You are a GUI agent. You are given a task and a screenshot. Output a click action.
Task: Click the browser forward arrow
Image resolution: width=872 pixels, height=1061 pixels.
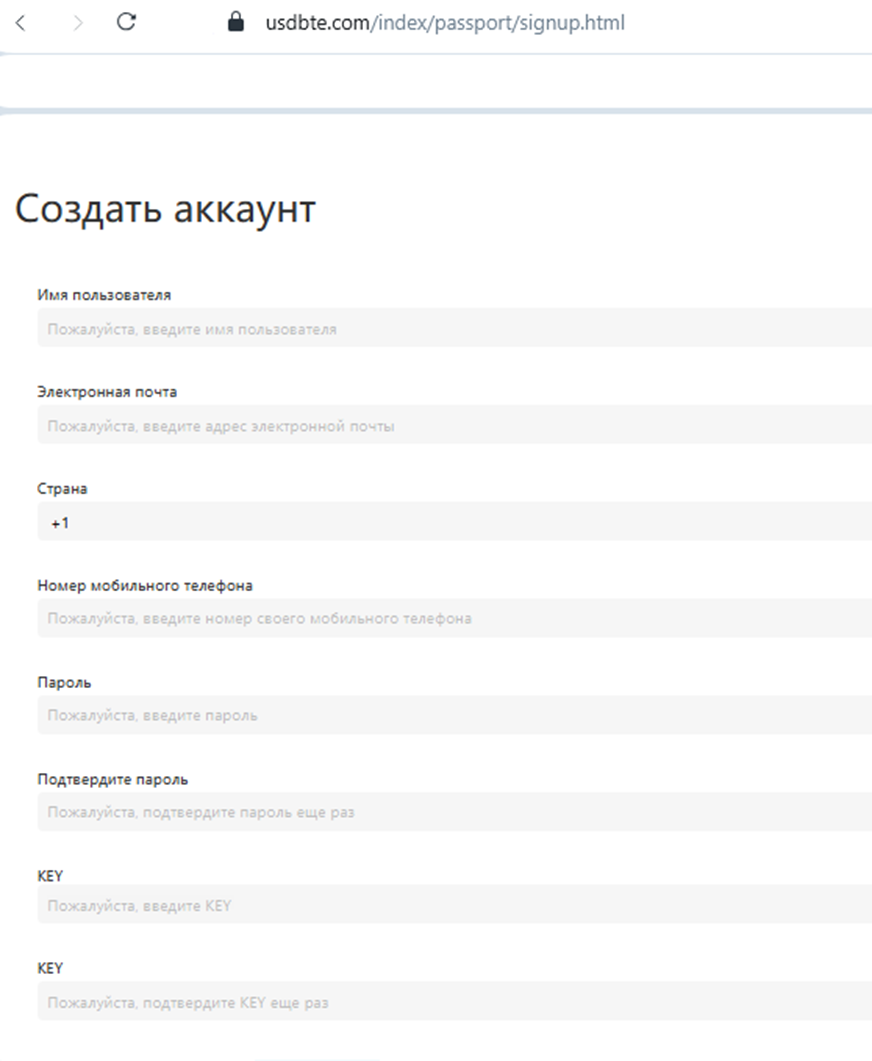[78, 22]
